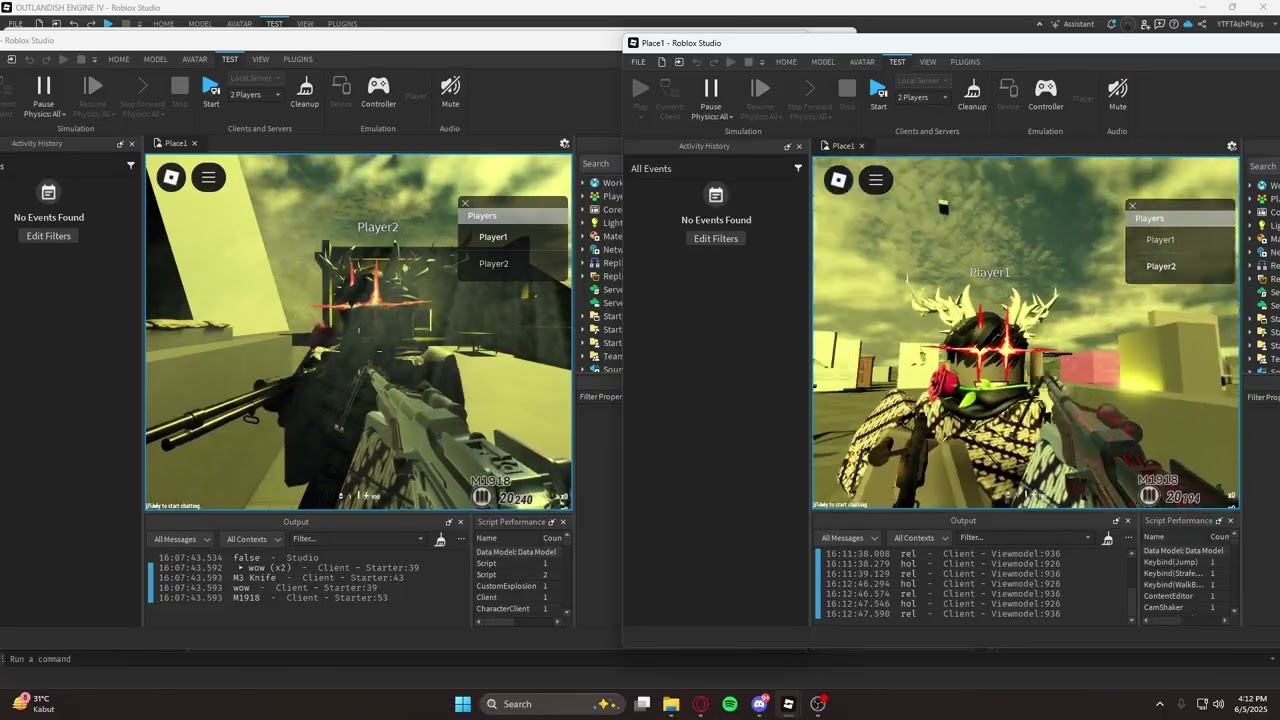Click Start icon in left Studio window
1280x720 pixels.
click(211, 87)
